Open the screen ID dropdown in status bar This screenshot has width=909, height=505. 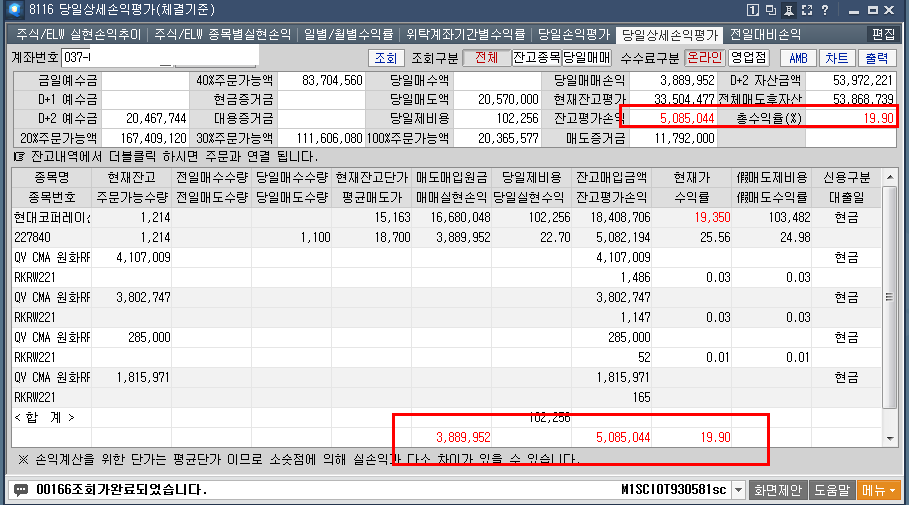[x=738, y=490]
